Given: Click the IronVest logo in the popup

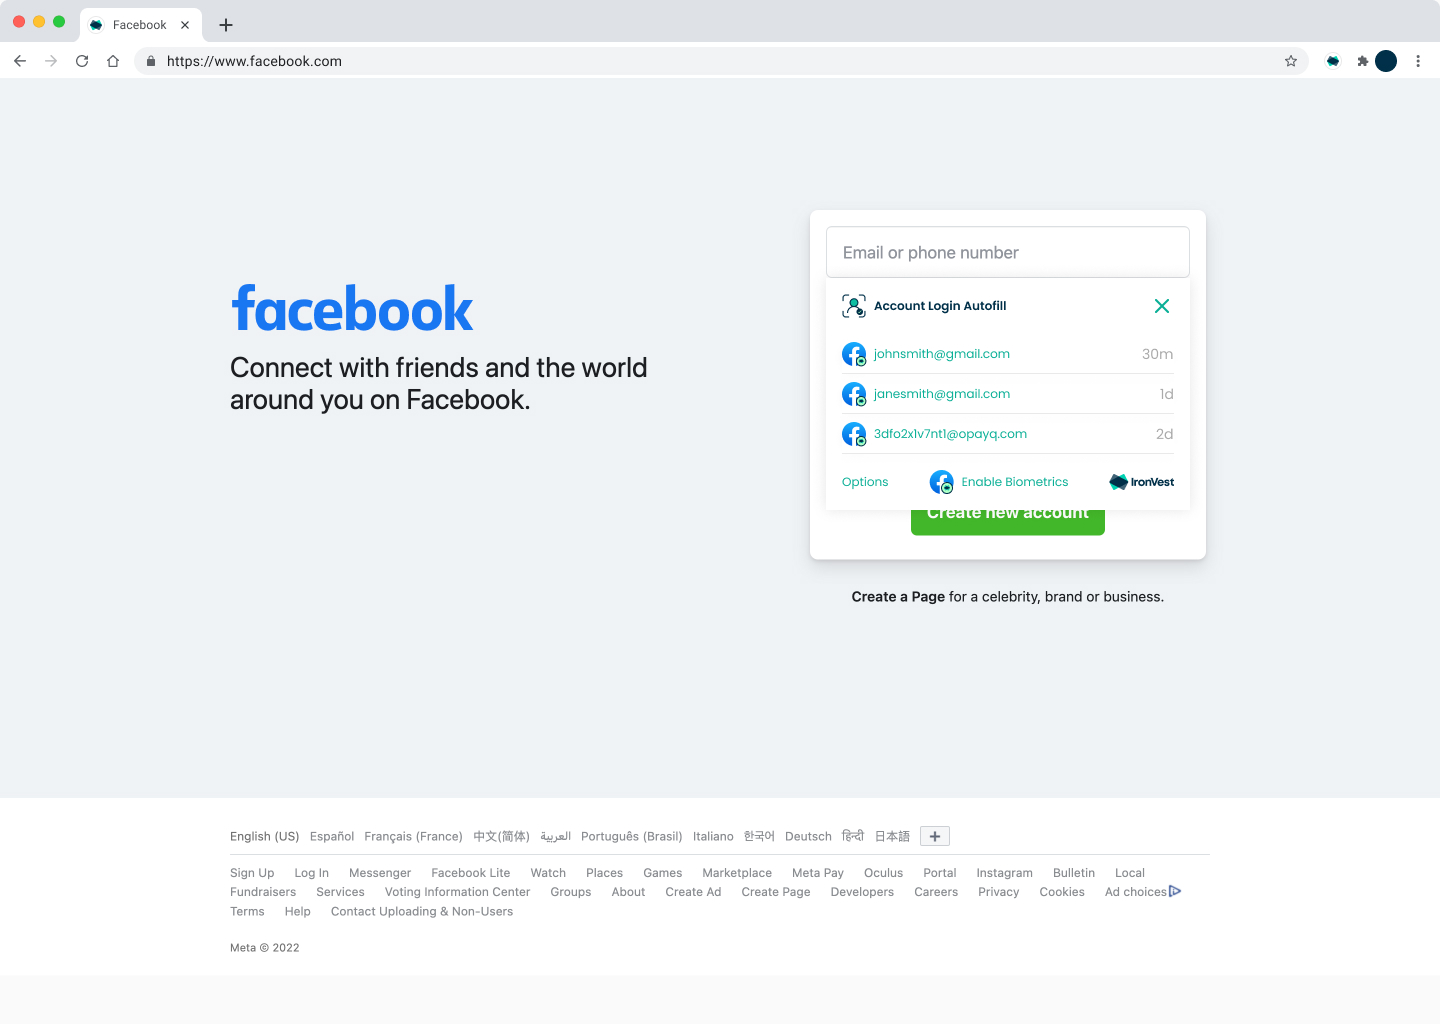Looking at the screenshot, I should click(1142, 482).
